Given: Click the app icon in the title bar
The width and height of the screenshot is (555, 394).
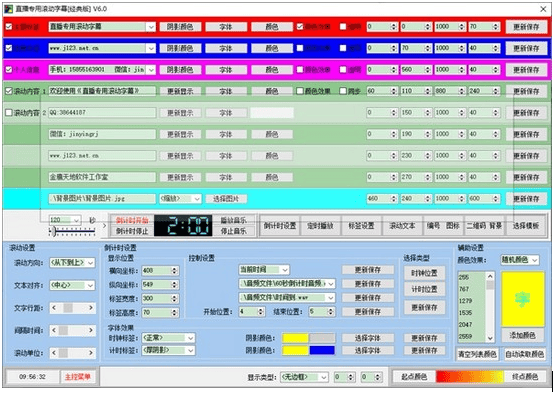Looking at the screenshot, I should click(x=8, y=8).
